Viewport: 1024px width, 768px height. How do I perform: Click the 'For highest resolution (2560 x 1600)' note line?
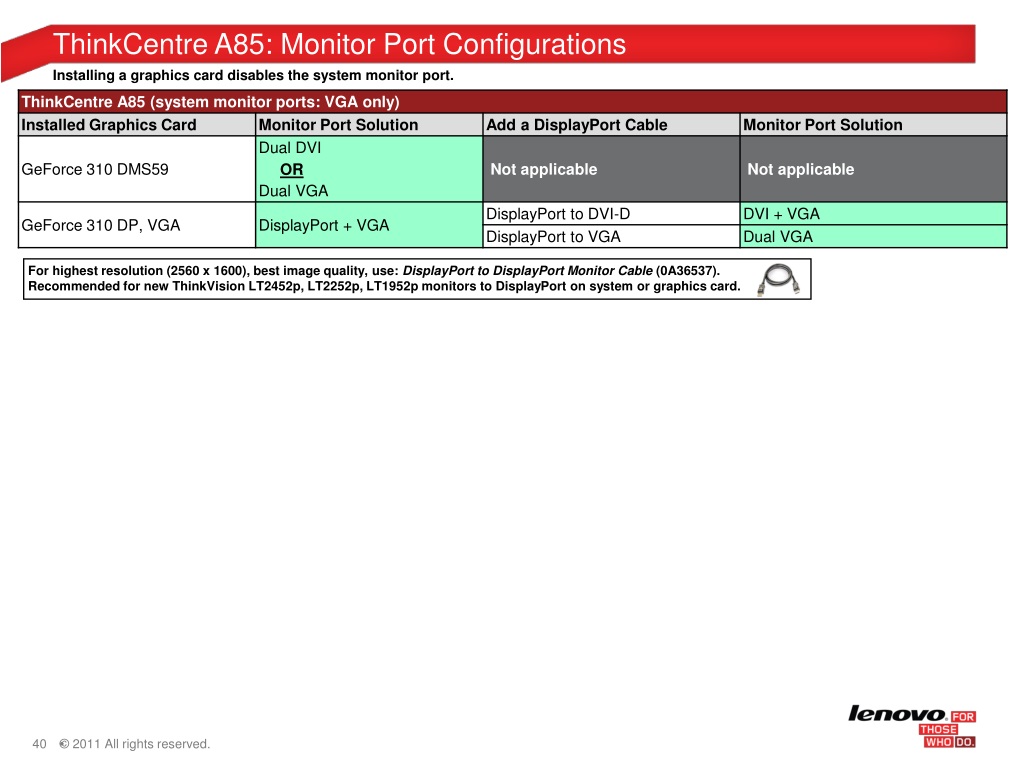(374, 271)
